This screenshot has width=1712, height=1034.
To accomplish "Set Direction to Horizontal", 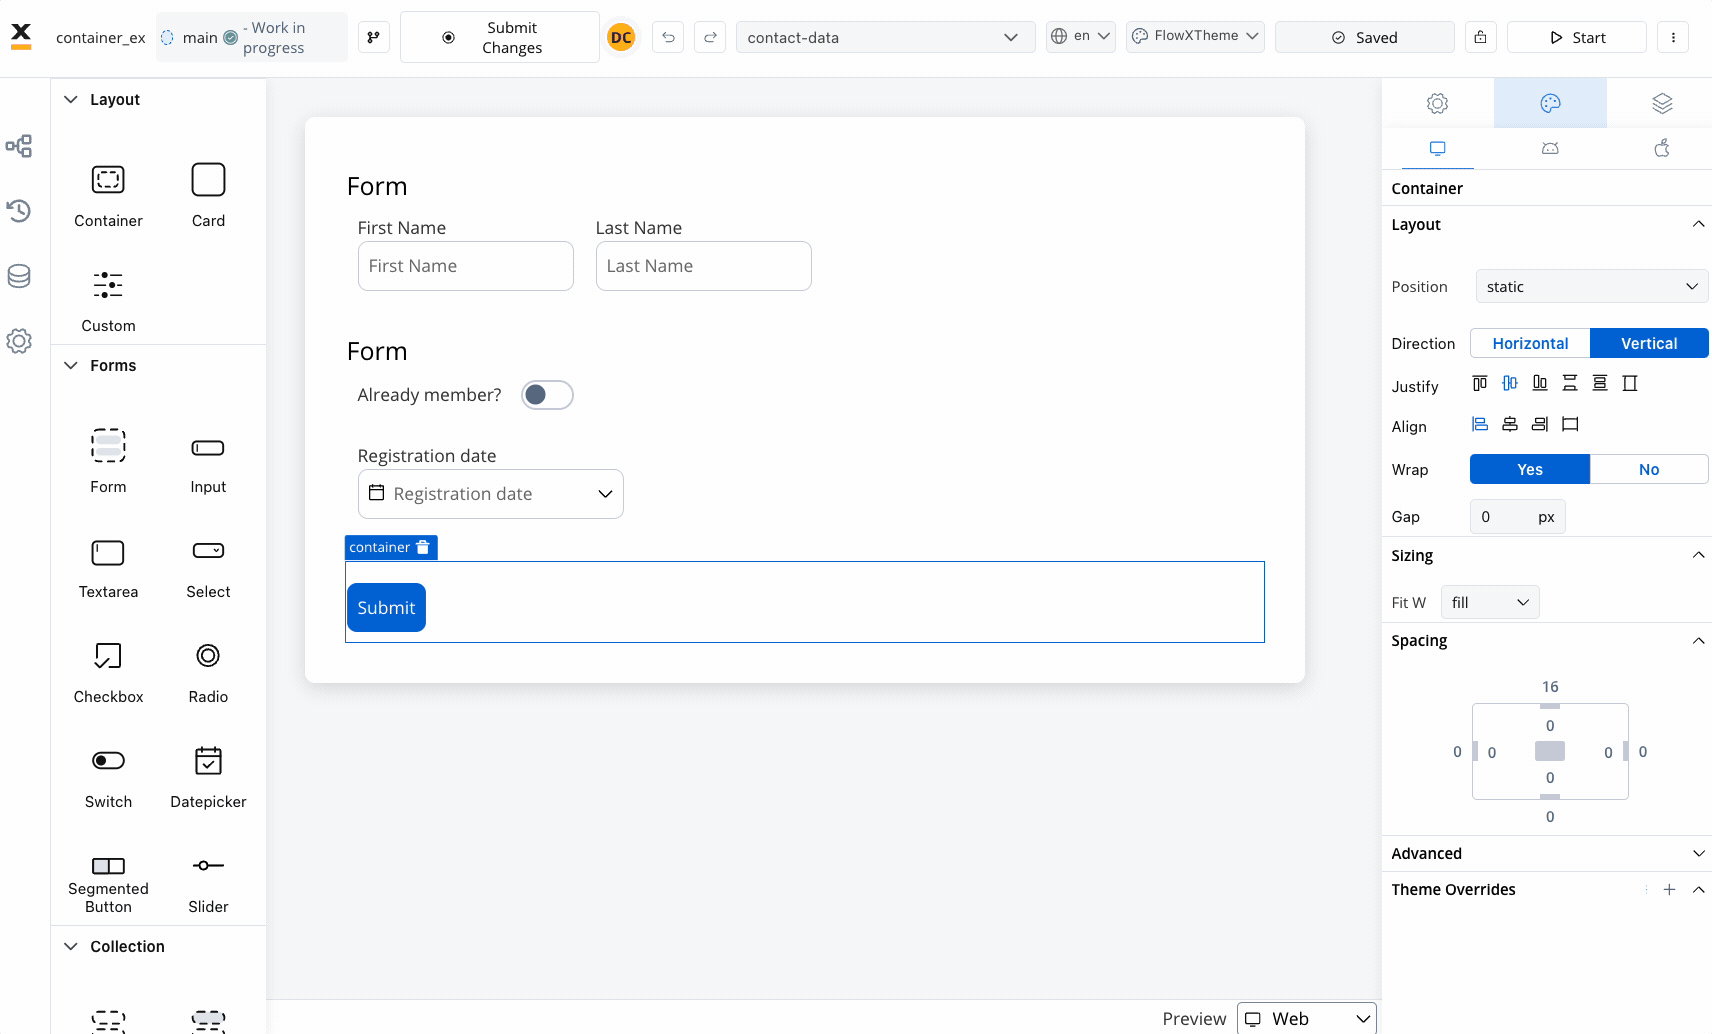I will tap(1530, 343).
